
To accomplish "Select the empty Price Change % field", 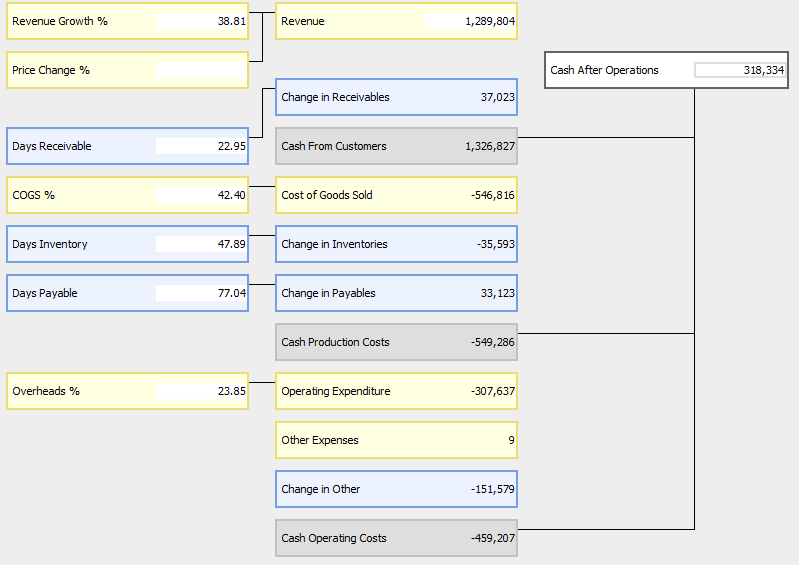I will 201,70.
